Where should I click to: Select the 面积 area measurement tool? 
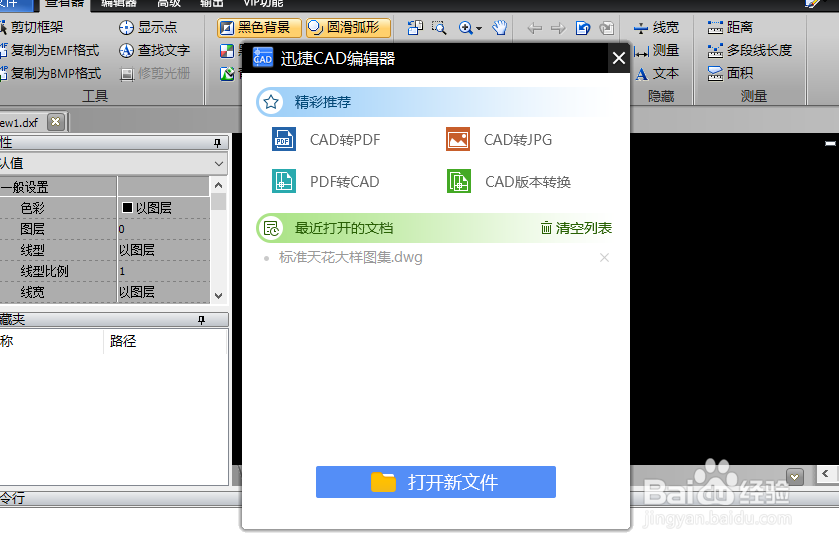click(x=730, y=73)
